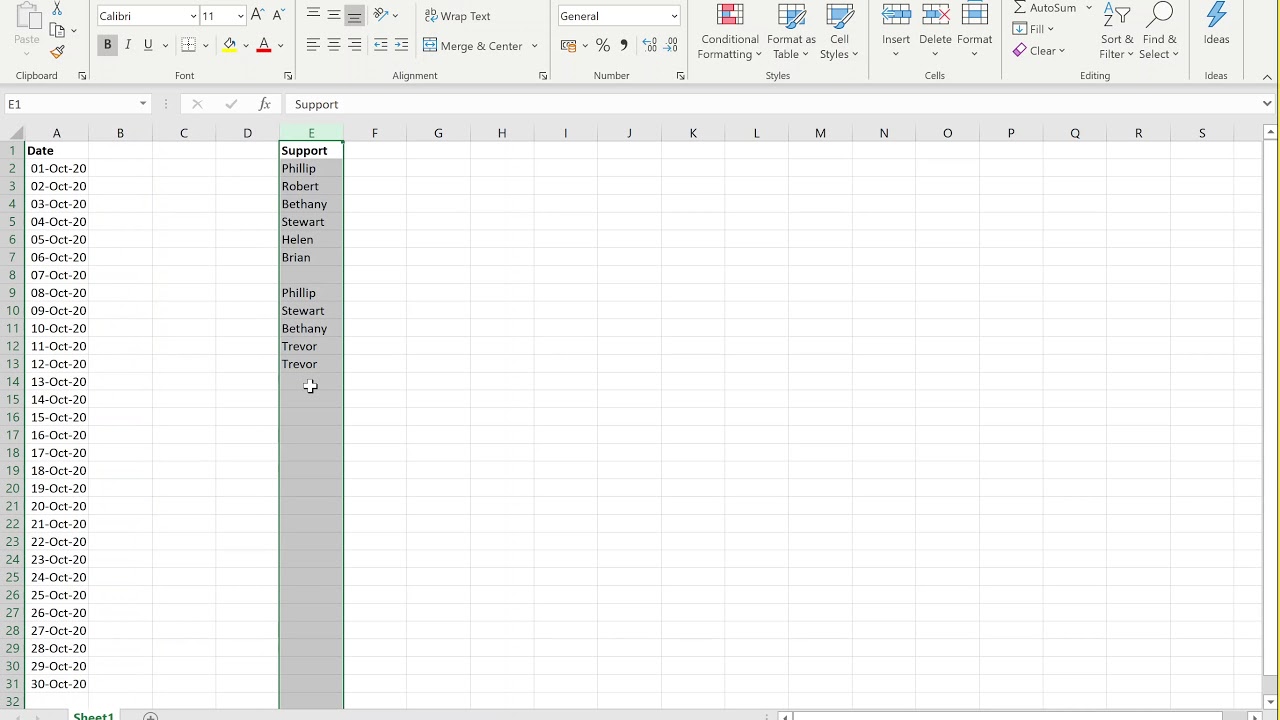Toggle Bold formatting

[107, 45]
